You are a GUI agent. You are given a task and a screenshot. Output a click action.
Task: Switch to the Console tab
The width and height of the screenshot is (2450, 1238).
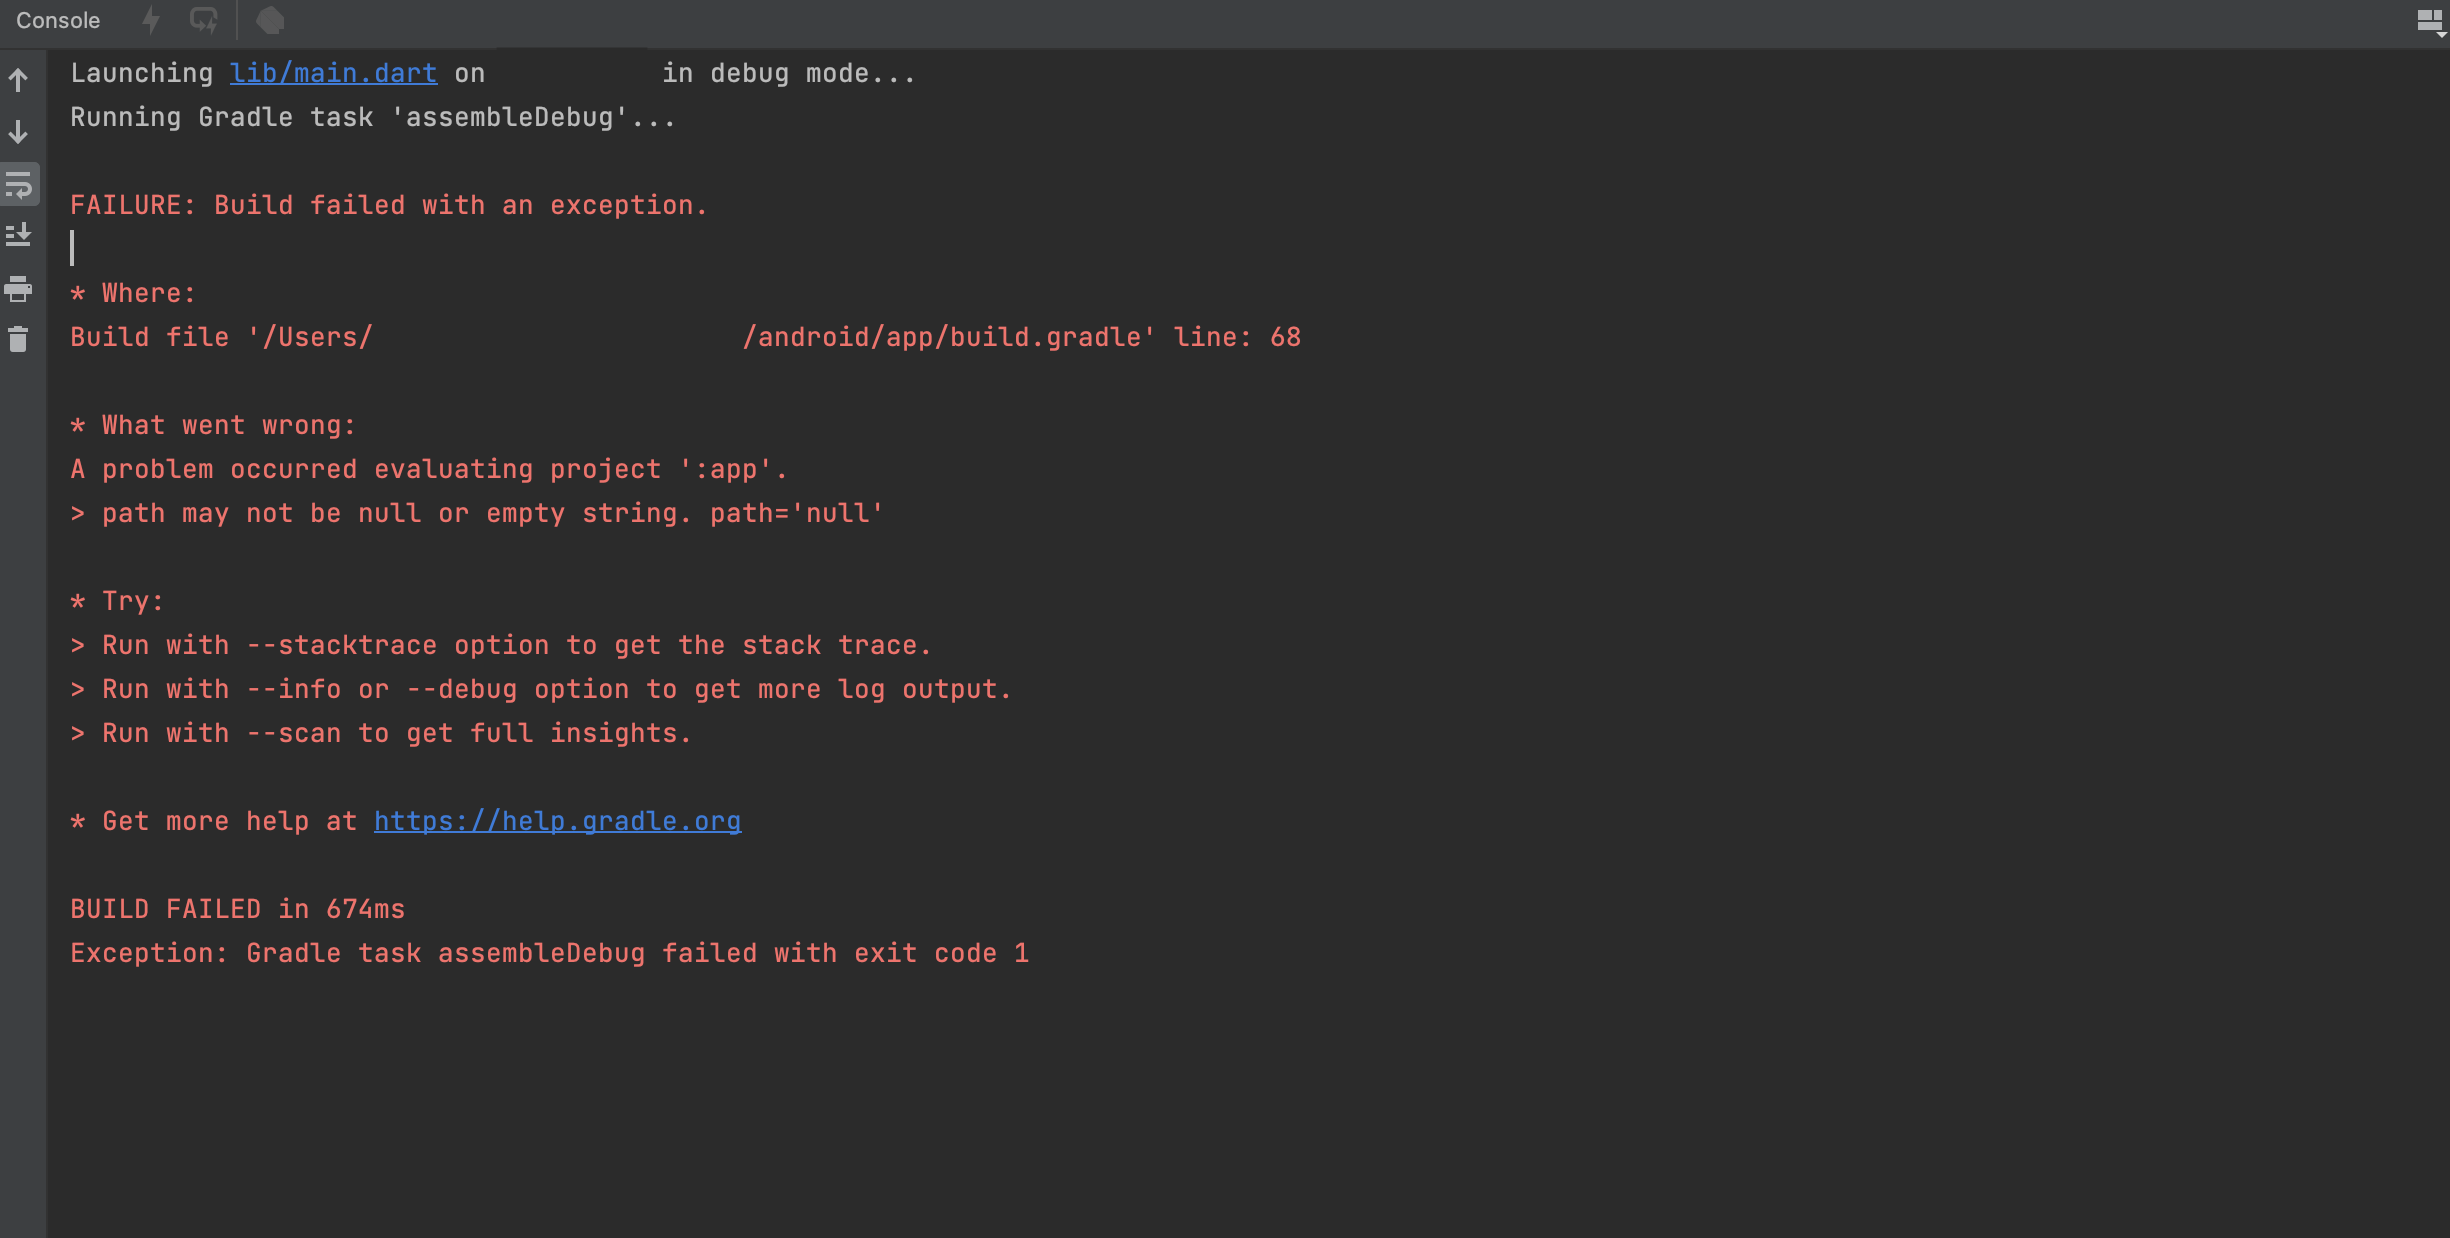[58, 20]
